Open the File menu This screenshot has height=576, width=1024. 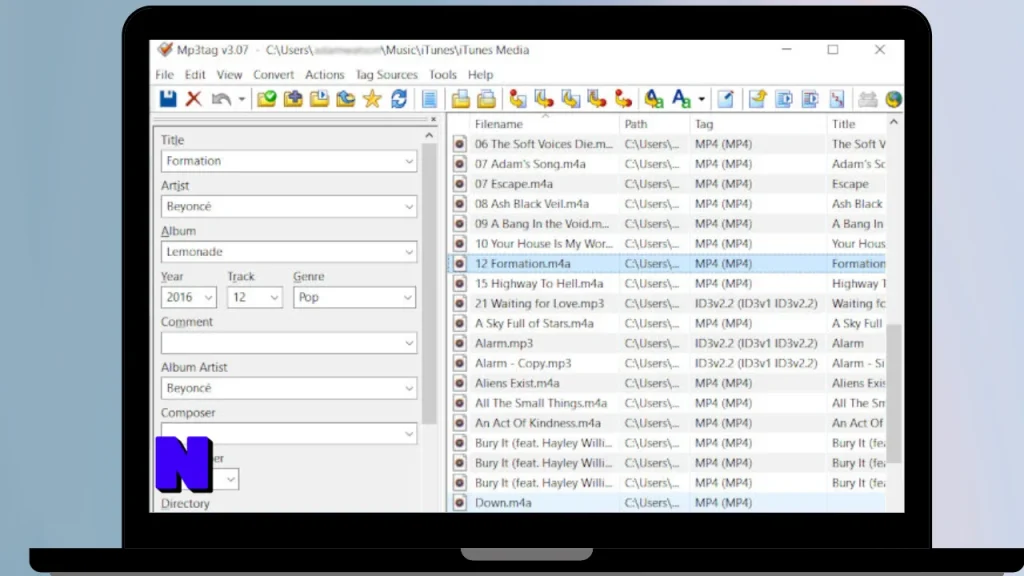coord(165,74)
